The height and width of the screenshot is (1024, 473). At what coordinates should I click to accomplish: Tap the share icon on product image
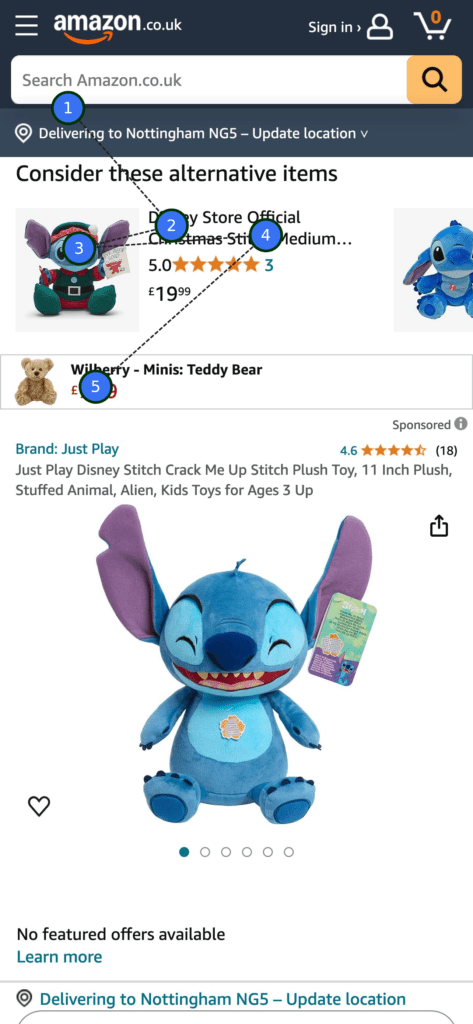pos(439,525)
